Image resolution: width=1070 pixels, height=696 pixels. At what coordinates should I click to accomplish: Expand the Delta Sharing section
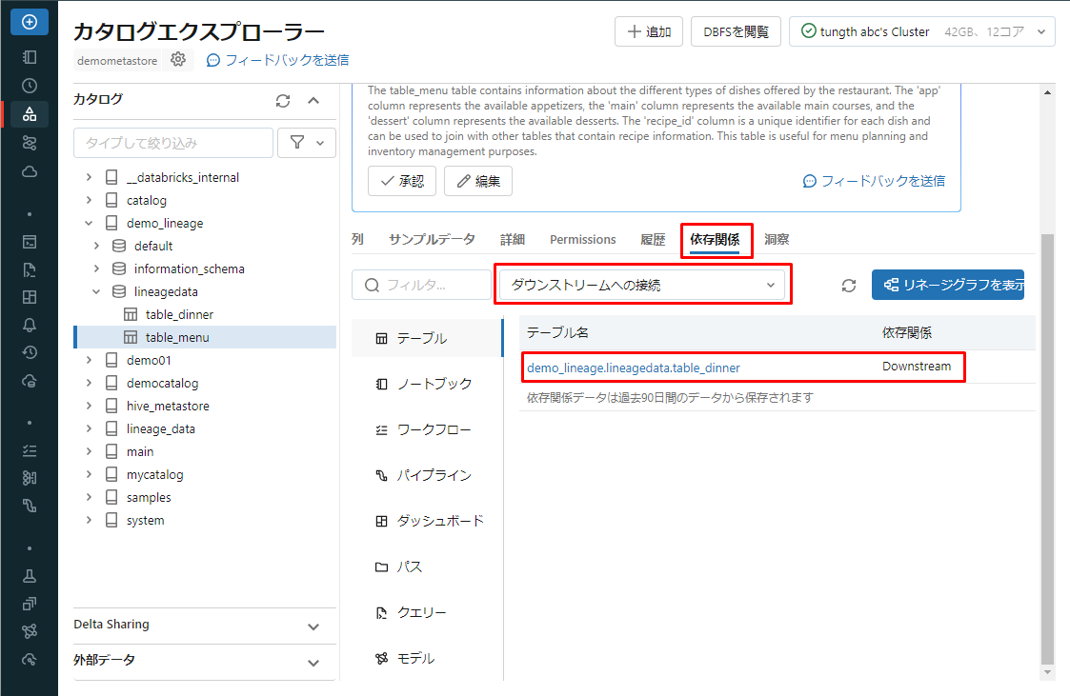[313, 626]
